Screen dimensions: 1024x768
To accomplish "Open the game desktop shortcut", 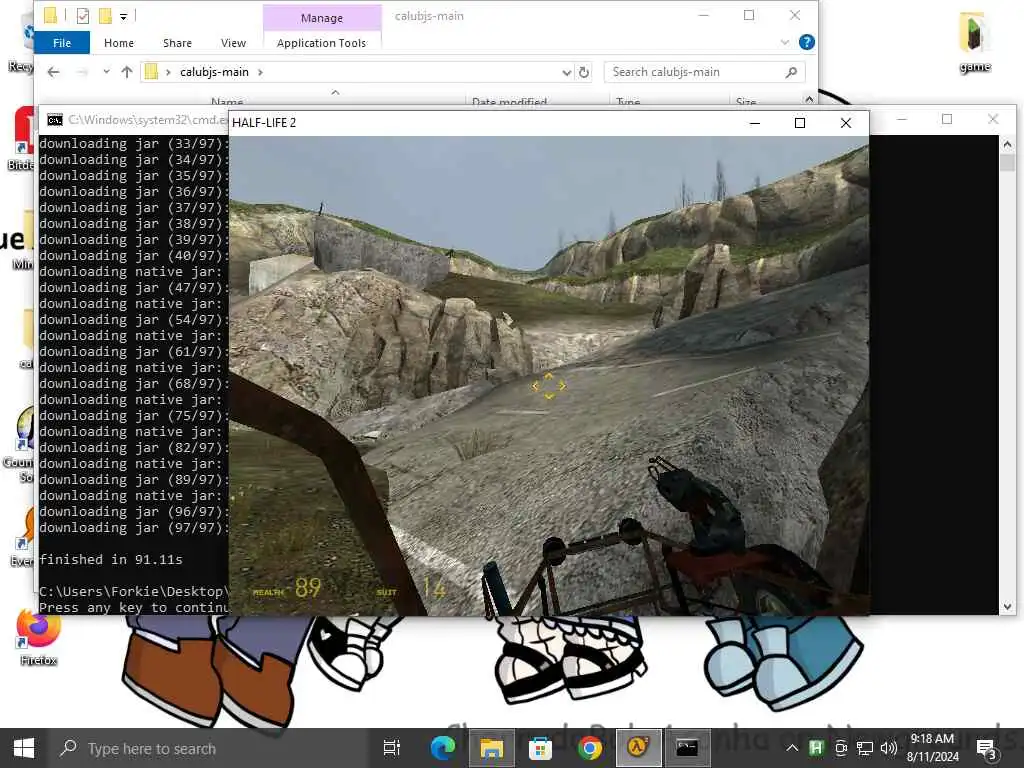I will click(x=974, y=41).
